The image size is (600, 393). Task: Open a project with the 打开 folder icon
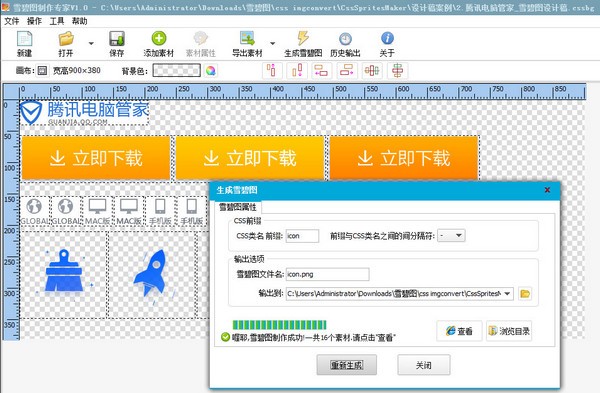point(66,39)
